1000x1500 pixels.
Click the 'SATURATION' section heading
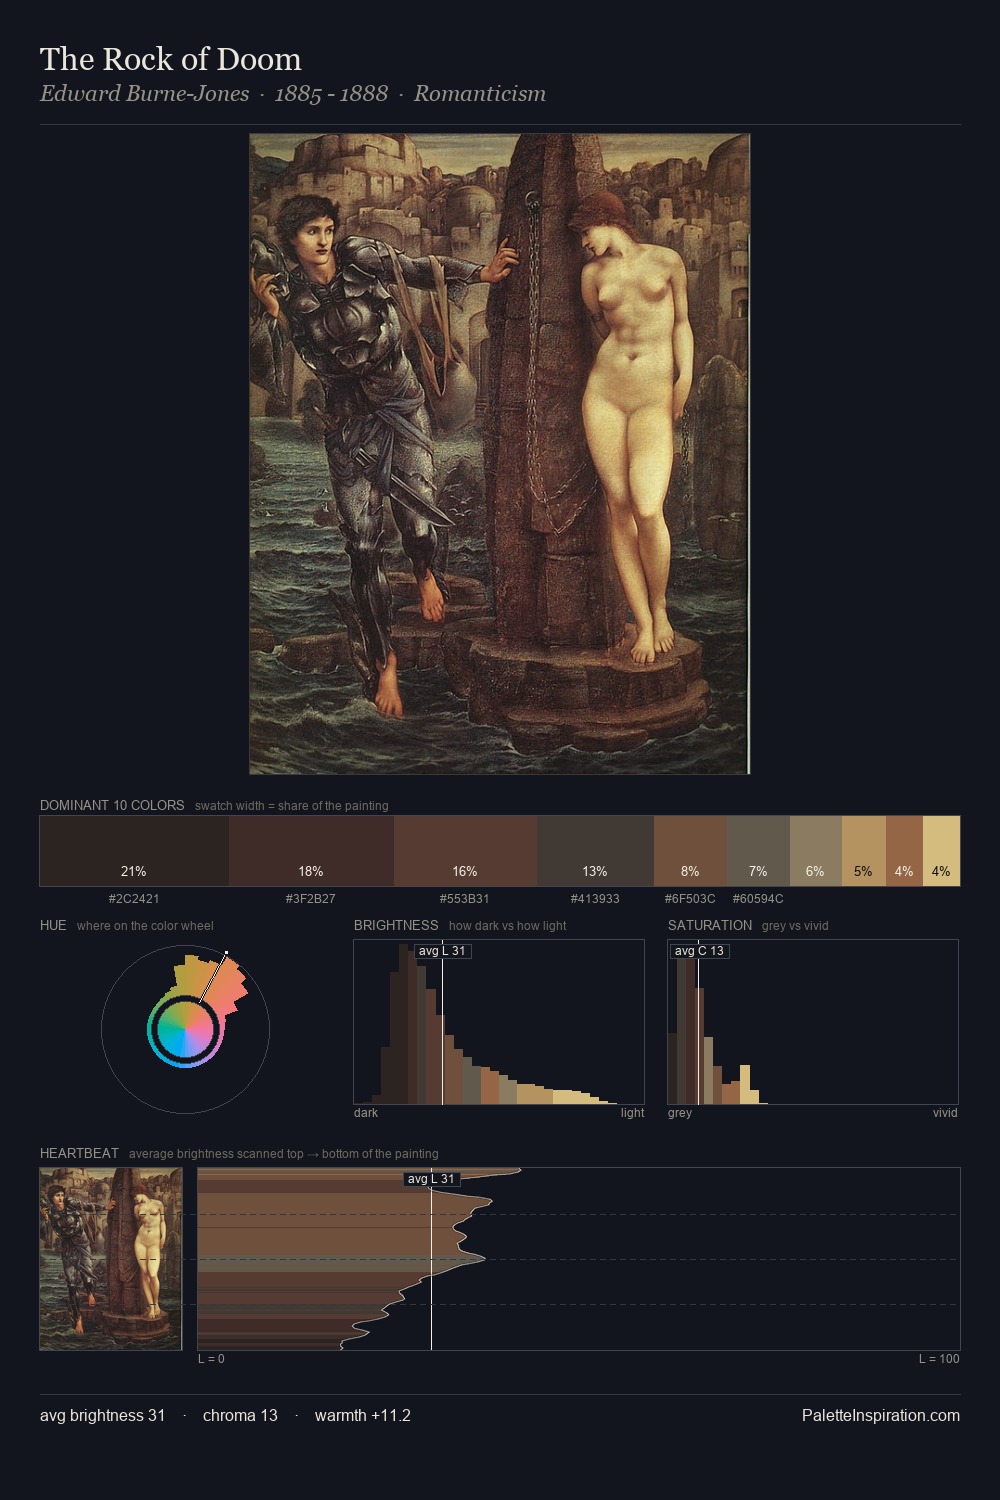(710, 925)
